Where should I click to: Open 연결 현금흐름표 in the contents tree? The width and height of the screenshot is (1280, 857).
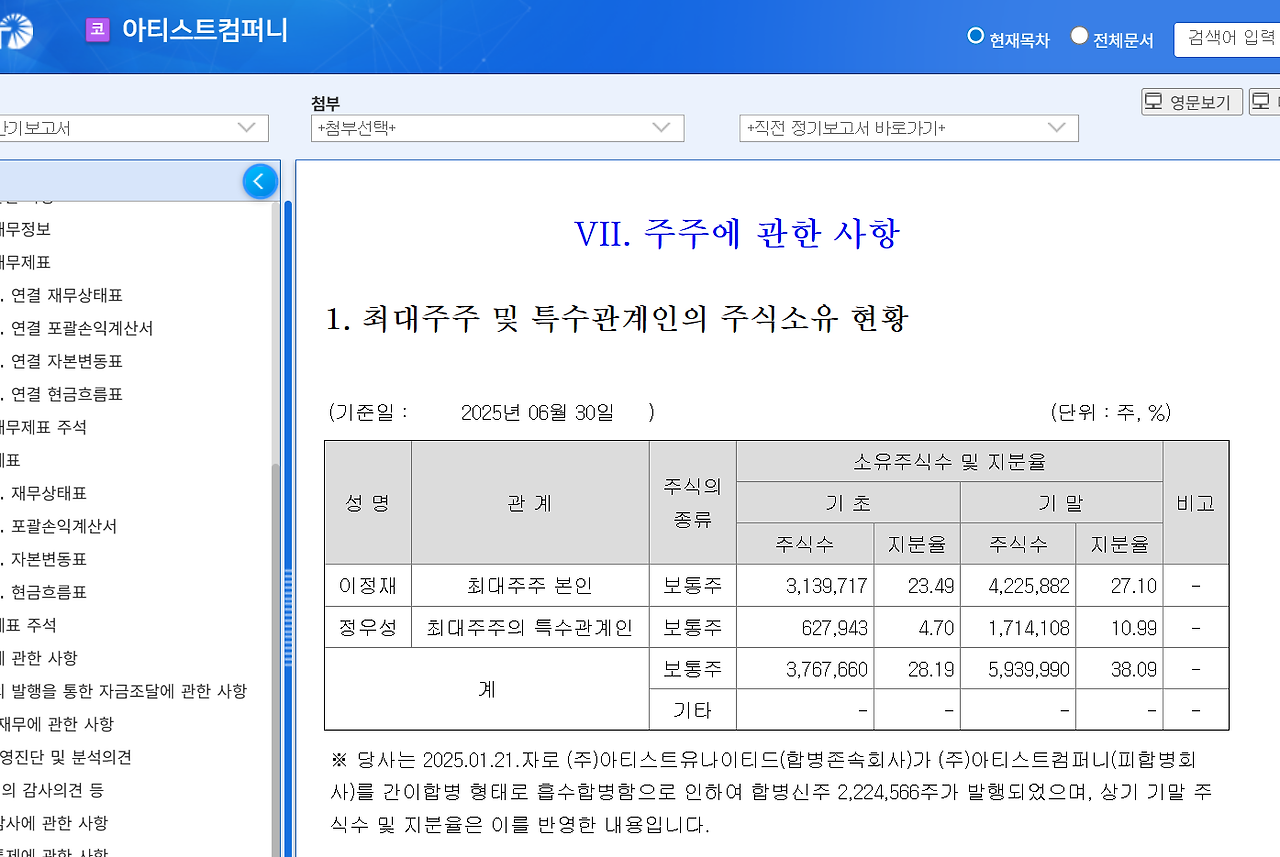click(x=62, y=394)
